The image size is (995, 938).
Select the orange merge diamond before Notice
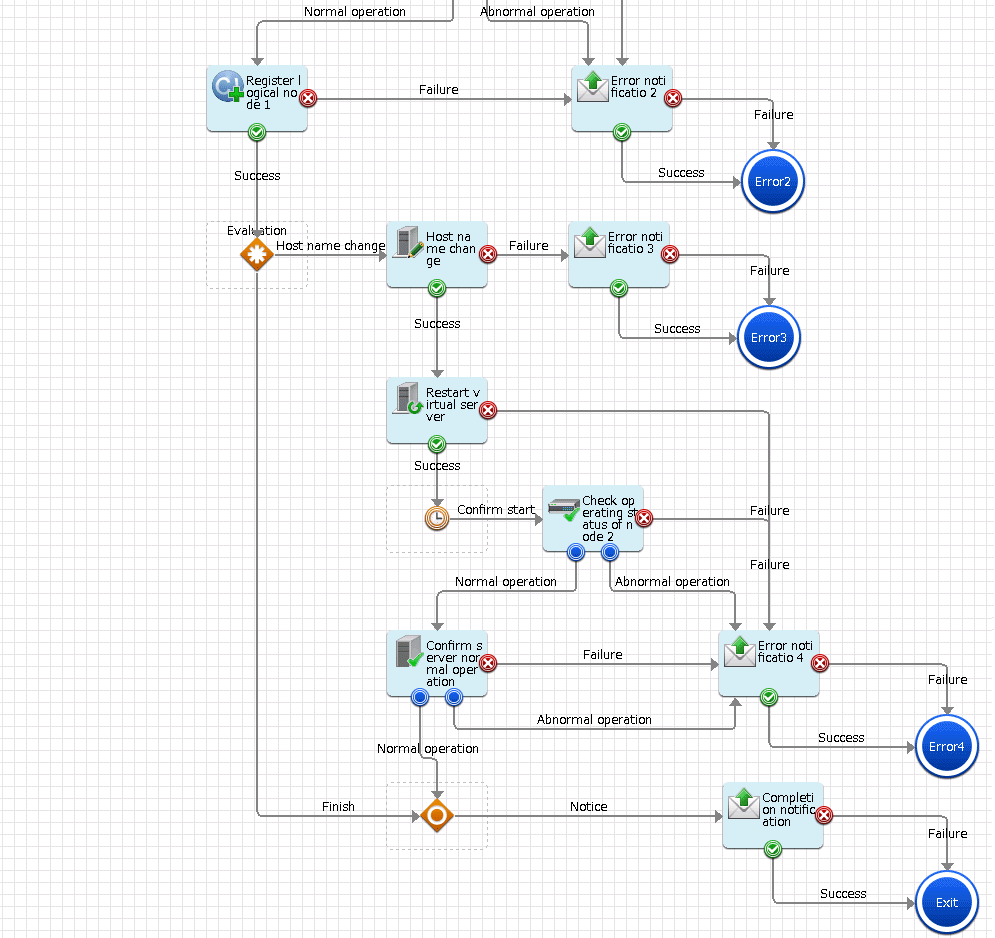coord(437,816)
